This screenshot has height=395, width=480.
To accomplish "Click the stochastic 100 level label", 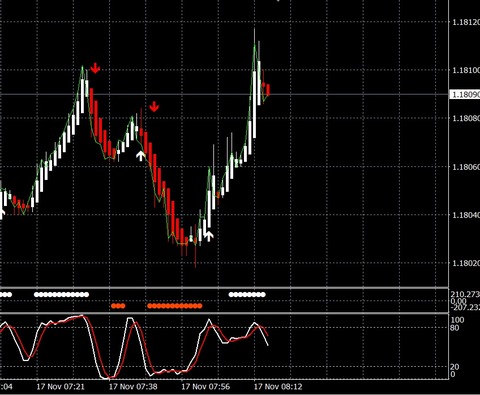I will (457, 320).
